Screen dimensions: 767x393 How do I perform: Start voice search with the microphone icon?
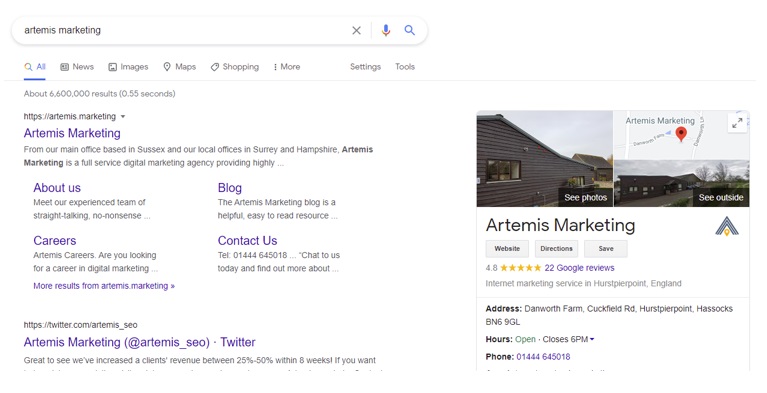(x=386, y=30)
